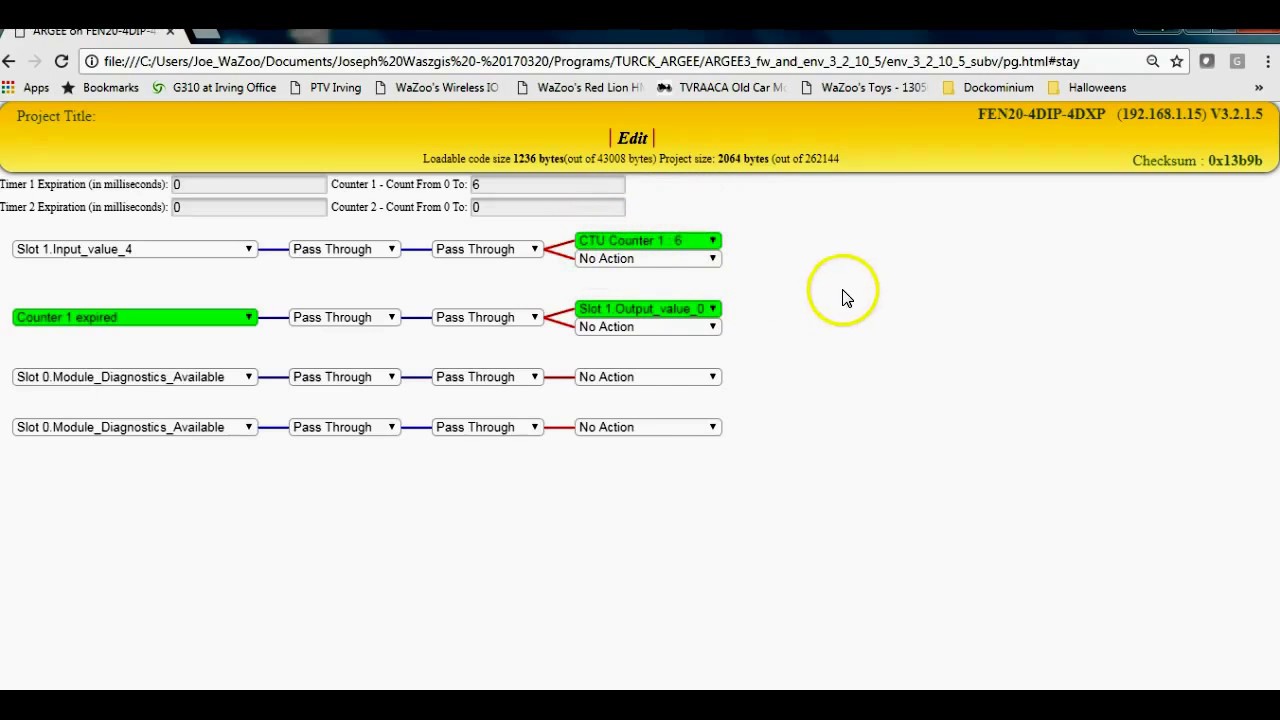
Task: Click the Checksum 0x13b9b text
Action: tap(1197, 160)
